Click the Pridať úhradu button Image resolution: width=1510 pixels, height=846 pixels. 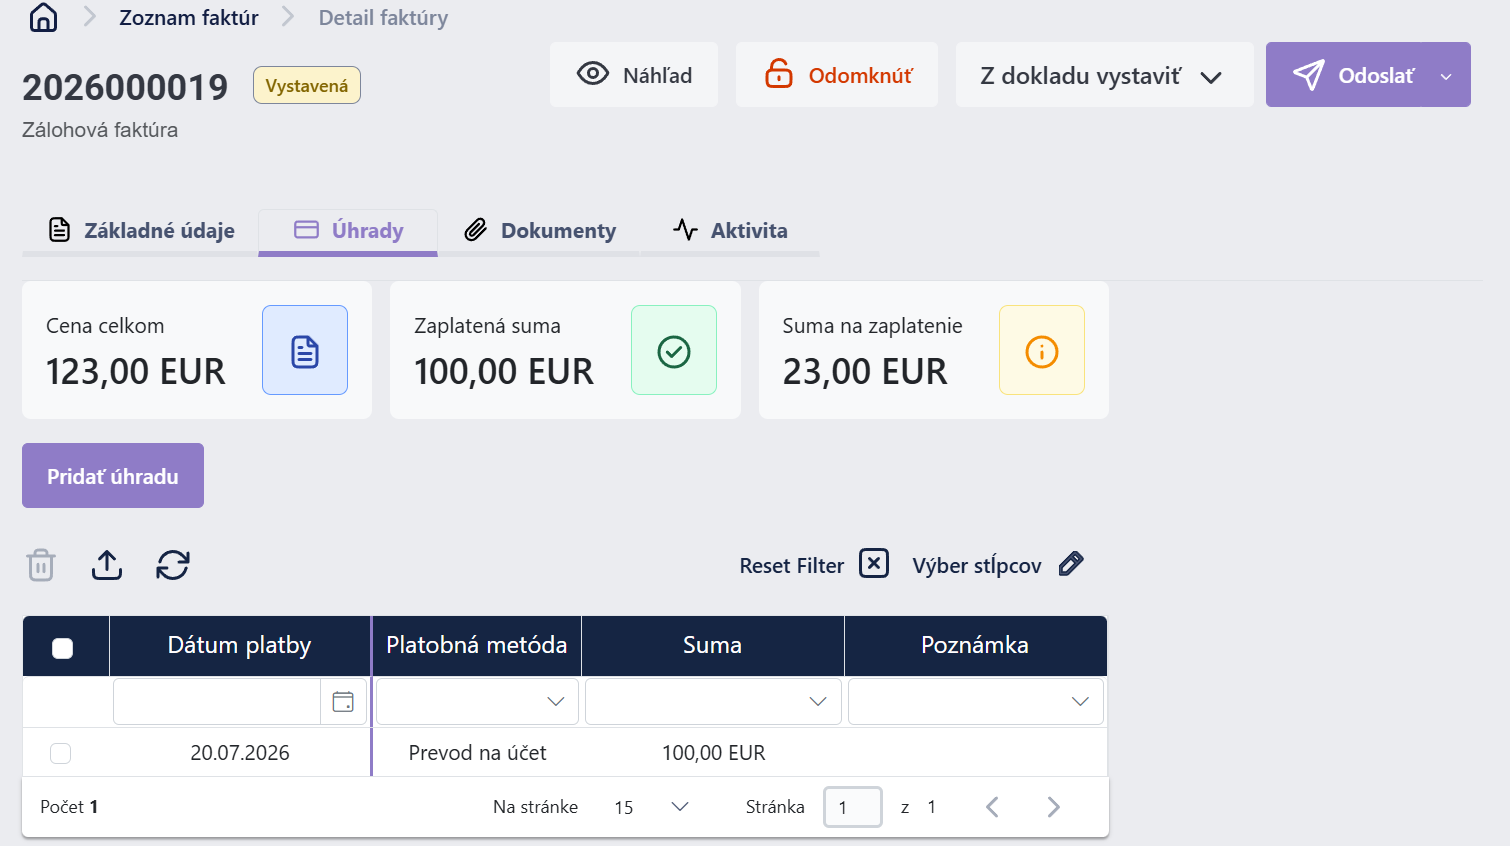click(x=113, y=476)
